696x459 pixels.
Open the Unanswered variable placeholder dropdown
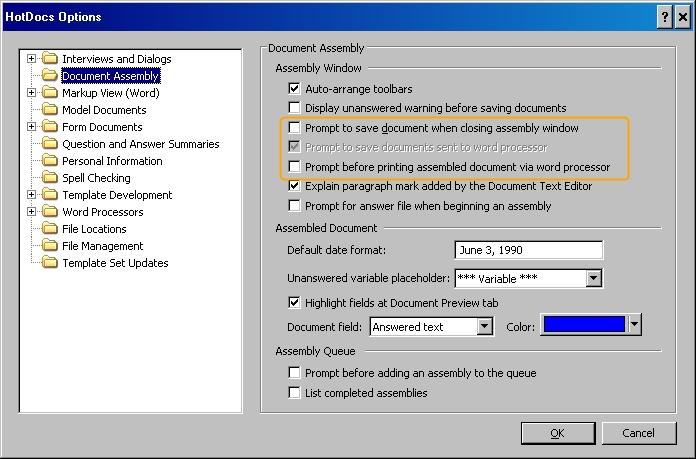click(x=593, y=278)
